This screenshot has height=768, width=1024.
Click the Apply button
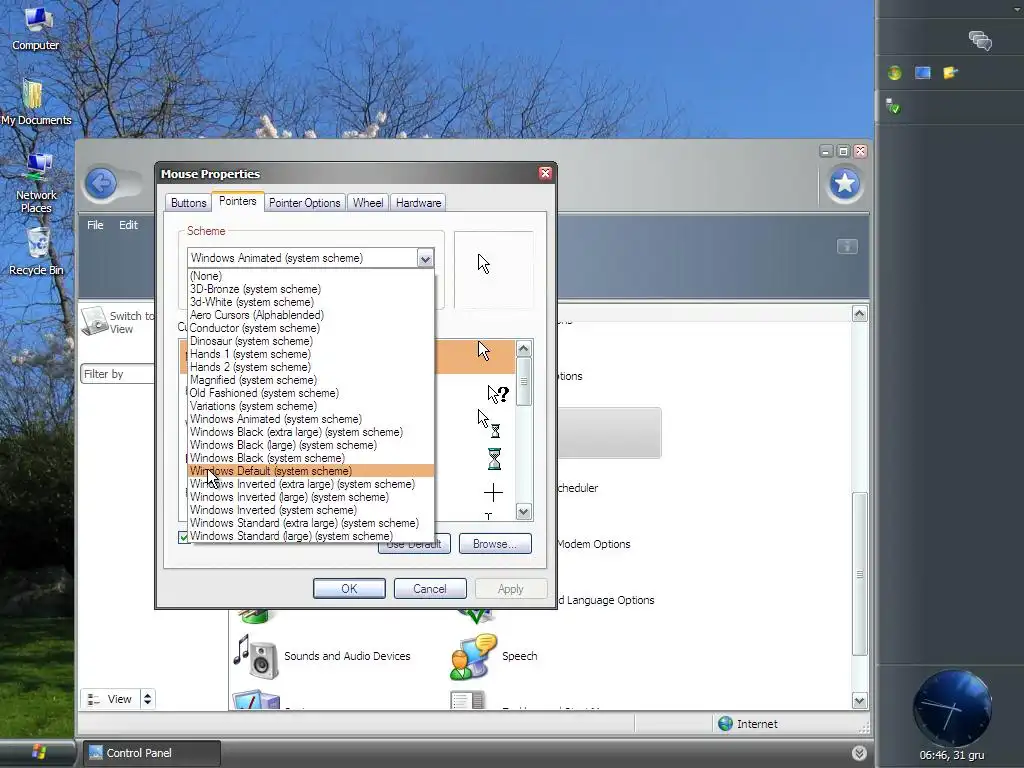tap(511, 588)
